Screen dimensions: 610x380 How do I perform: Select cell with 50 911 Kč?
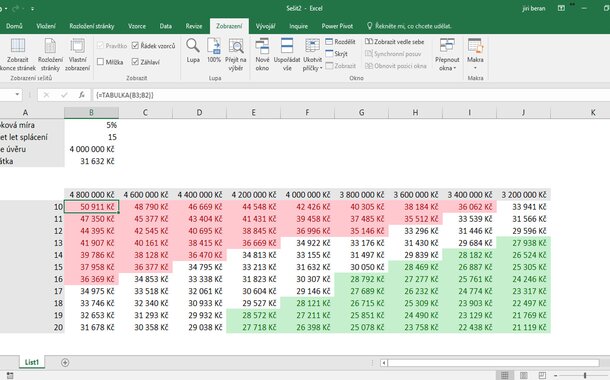[91, 207]
